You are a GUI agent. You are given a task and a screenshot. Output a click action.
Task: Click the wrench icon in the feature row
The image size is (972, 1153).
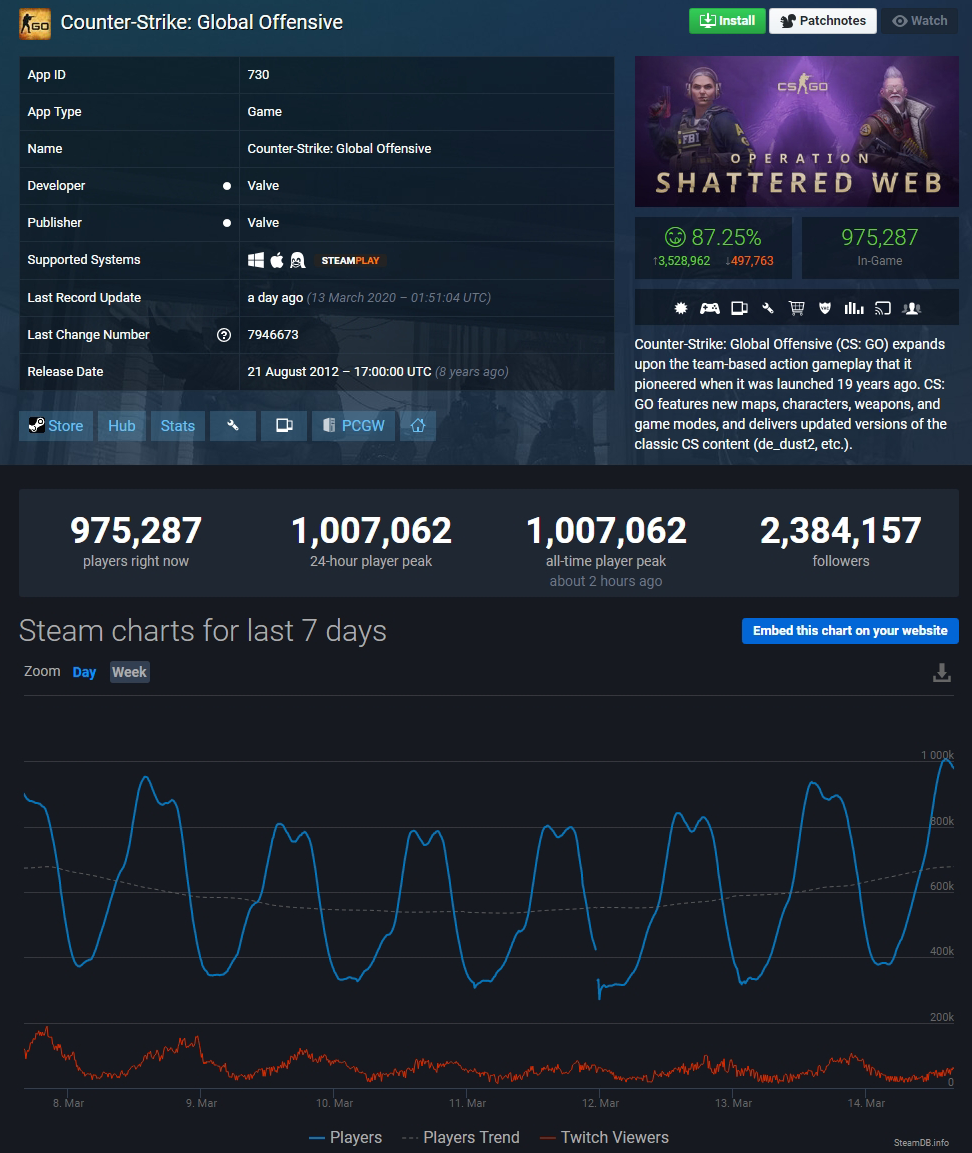(x=768, y=308)
